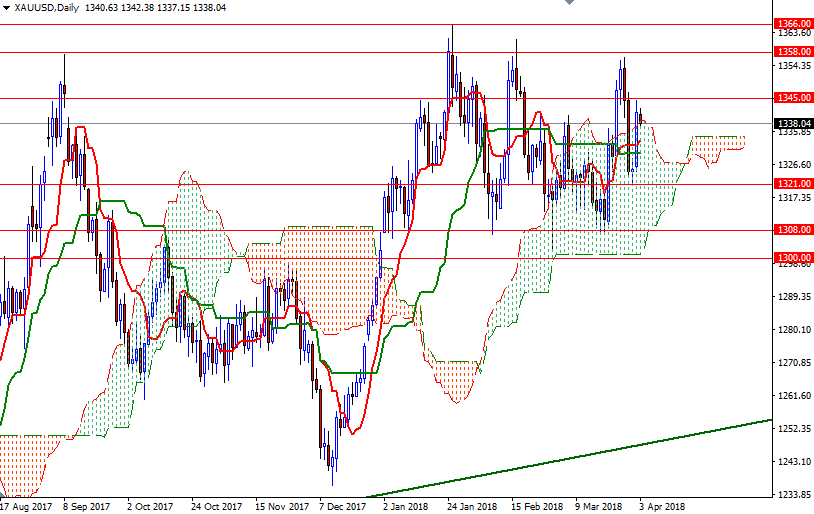Click the 1252.35 price scale value
Viewport: 814px width, 514px height.
coord(794,428)
